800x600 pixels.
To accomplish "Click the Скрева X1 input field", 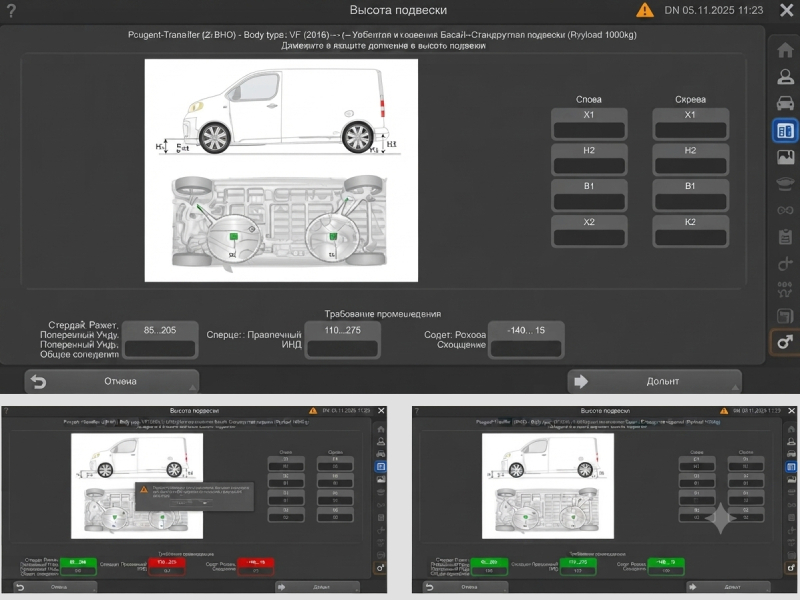I will (690, 131).
